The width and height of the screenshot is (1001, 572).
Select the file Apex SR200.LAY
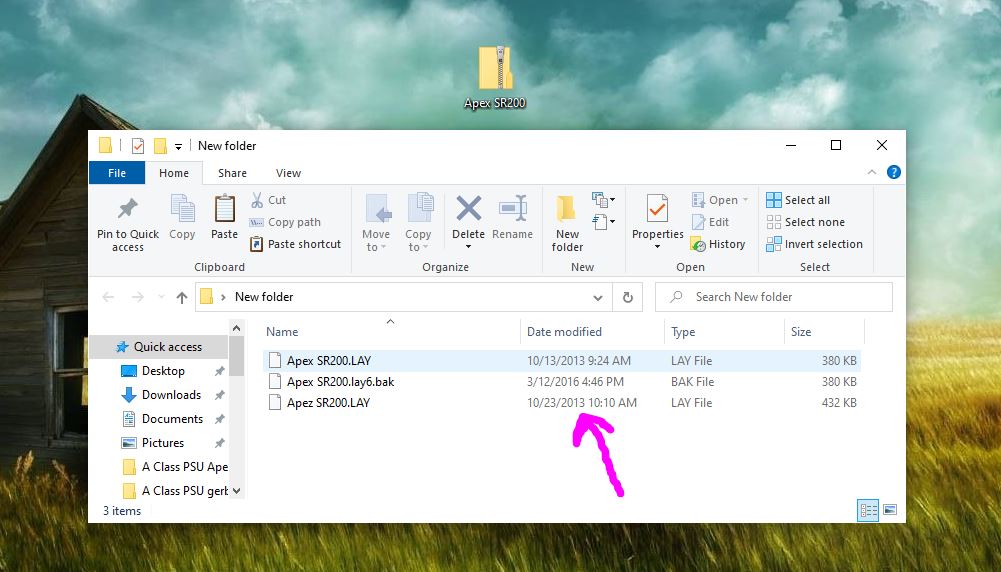(329, 361)
